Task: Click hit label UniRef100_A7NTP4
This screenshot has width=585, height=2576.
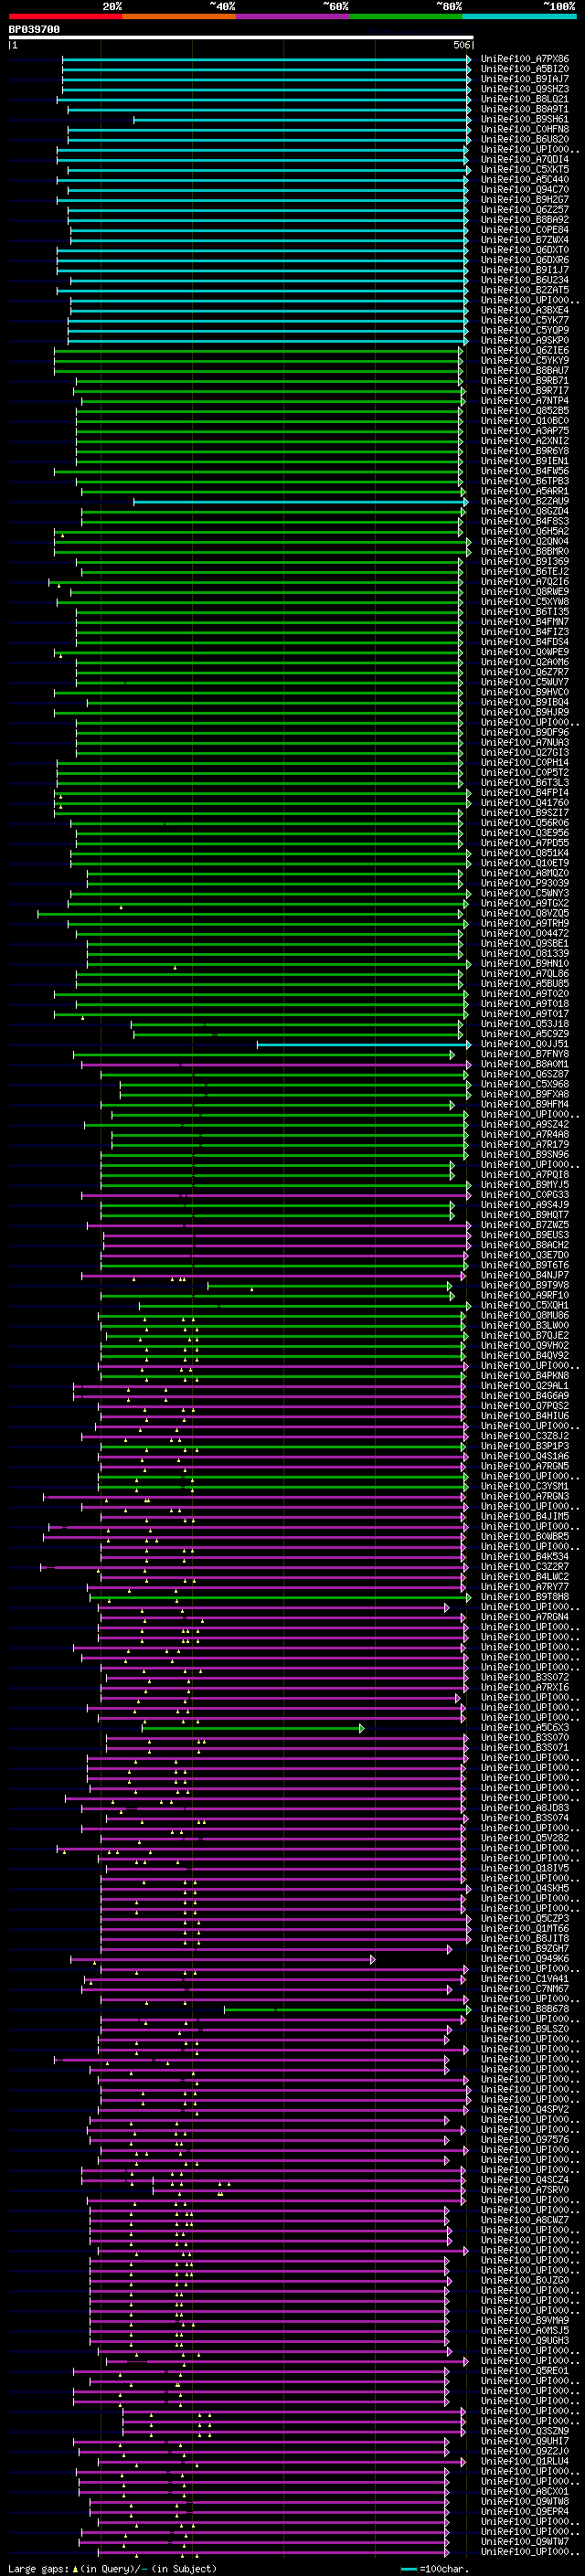Action: [x=525, y=401]
